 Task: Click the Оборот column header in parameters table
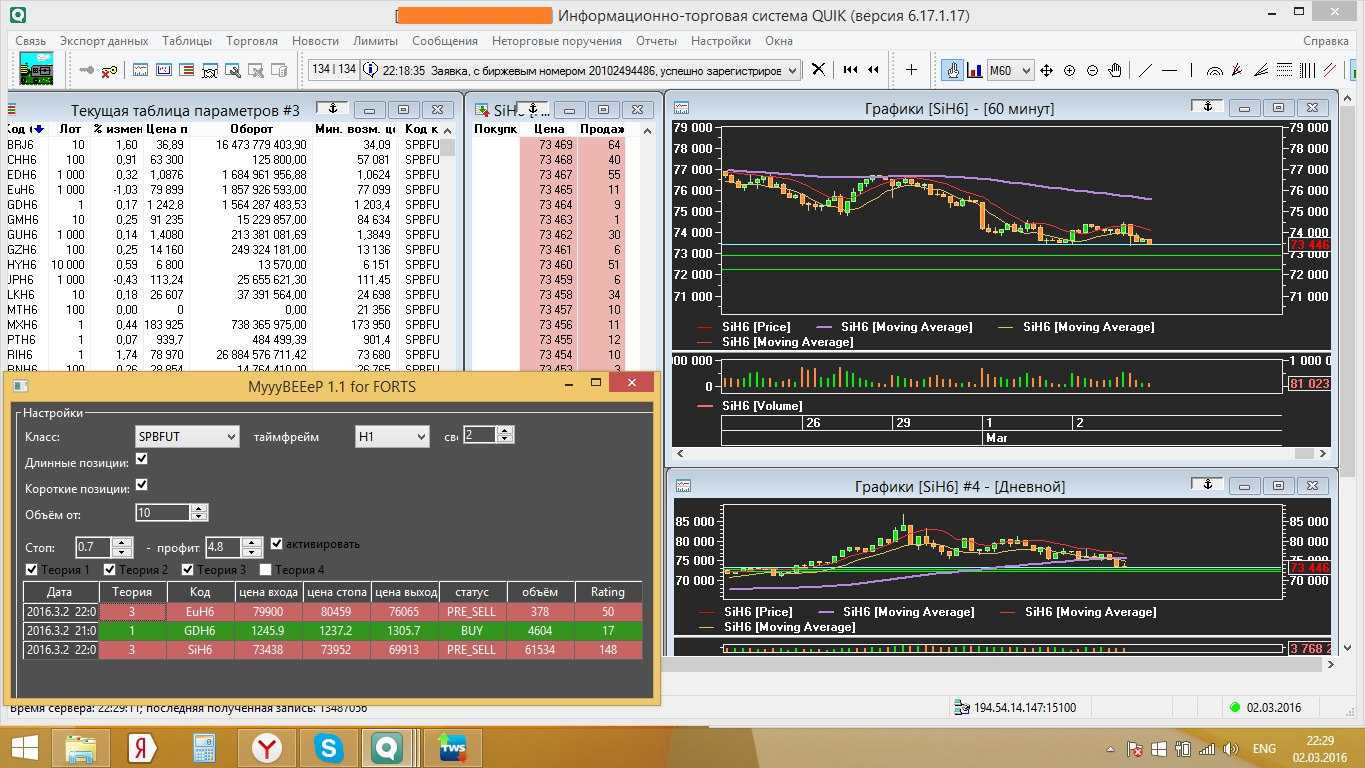(251, 129)
